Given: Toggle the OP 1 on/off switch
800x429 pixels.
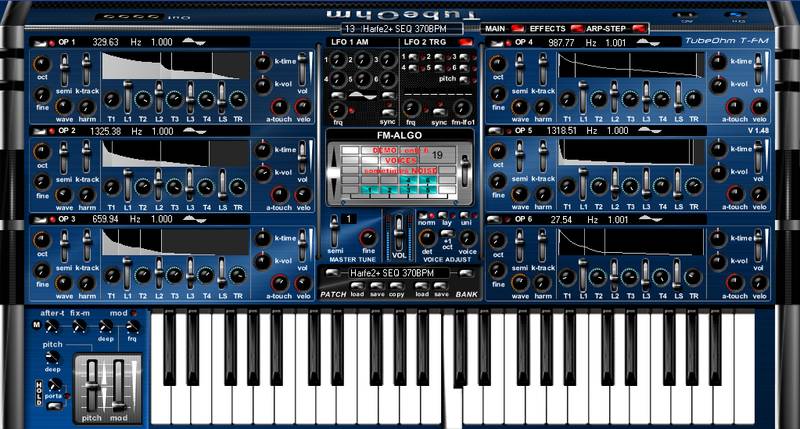Looking at the screenshot, I should (39, 43).
